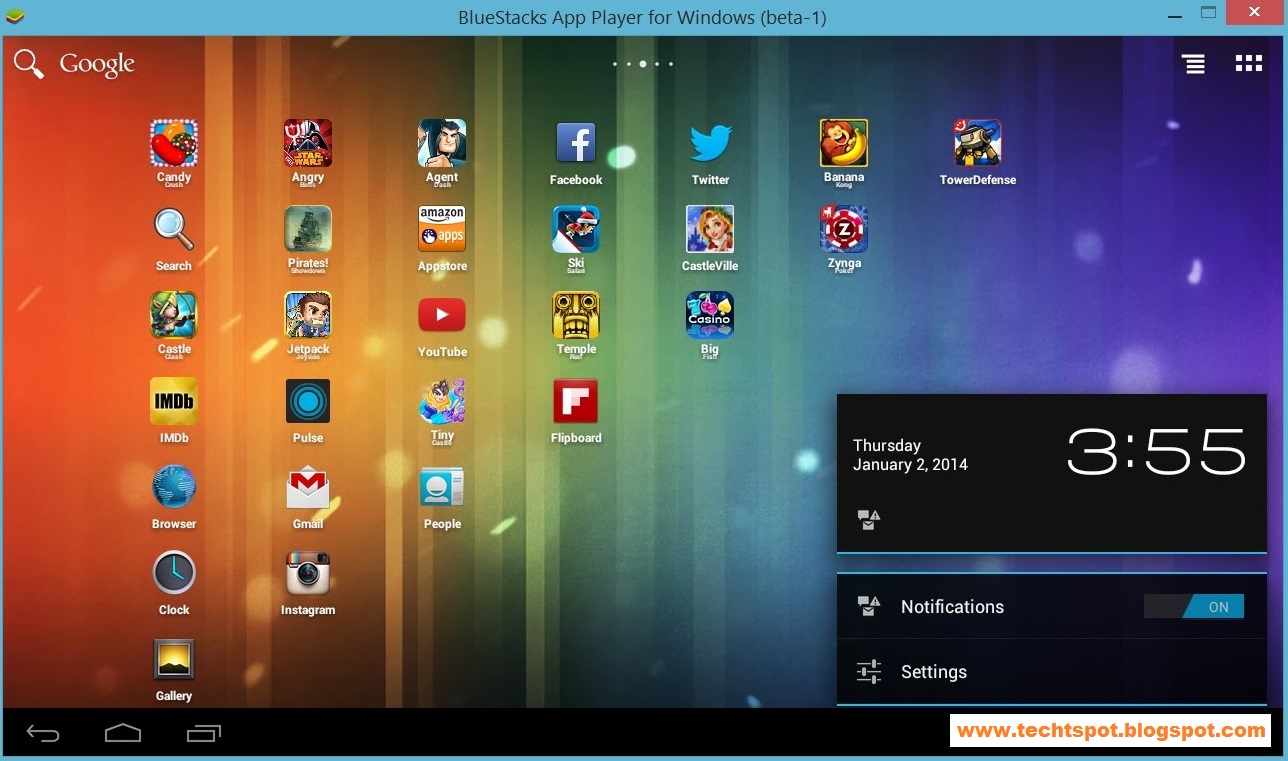Viewport: 1288px width, 761px height.
Task: Launch the Twitter app
Action: tap(710, 144)
